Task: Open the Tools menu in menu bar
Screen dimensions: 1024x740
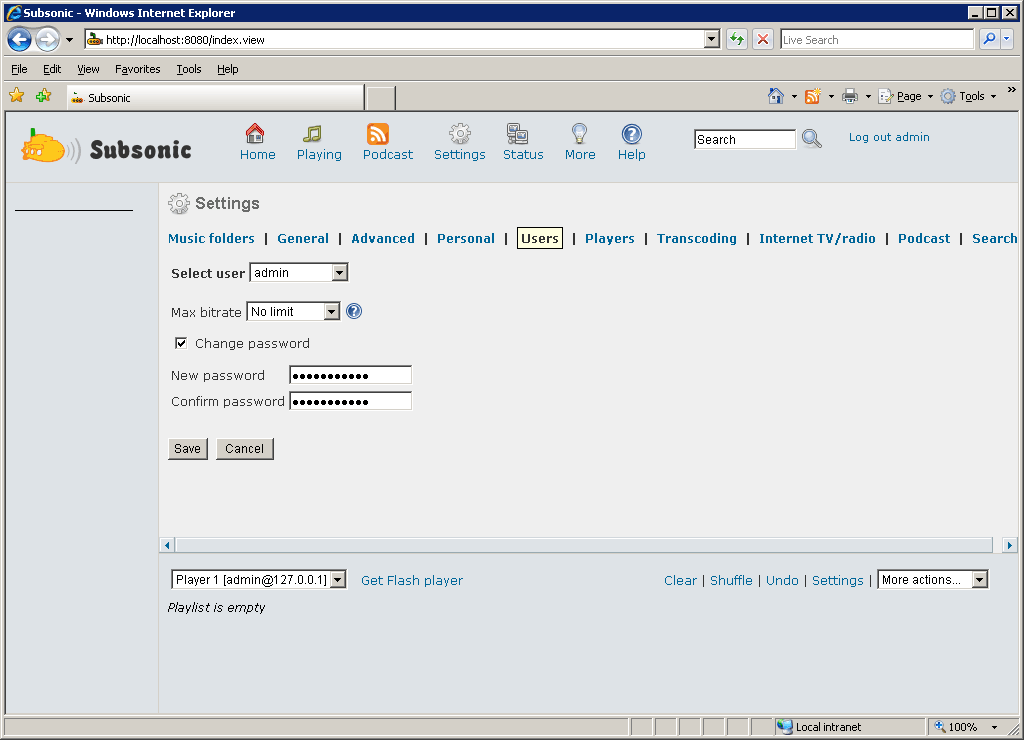Action: 189,69
